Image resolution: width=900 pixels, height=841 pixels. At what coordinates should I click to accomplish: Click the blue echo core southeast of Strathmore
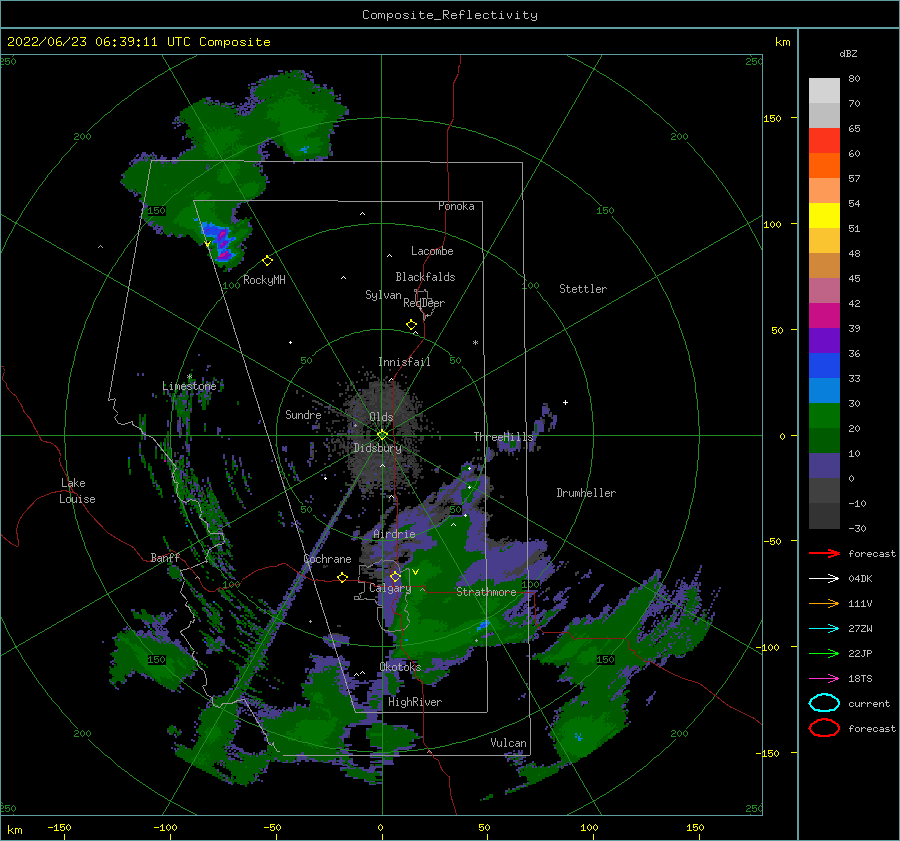tap(483, 624)
